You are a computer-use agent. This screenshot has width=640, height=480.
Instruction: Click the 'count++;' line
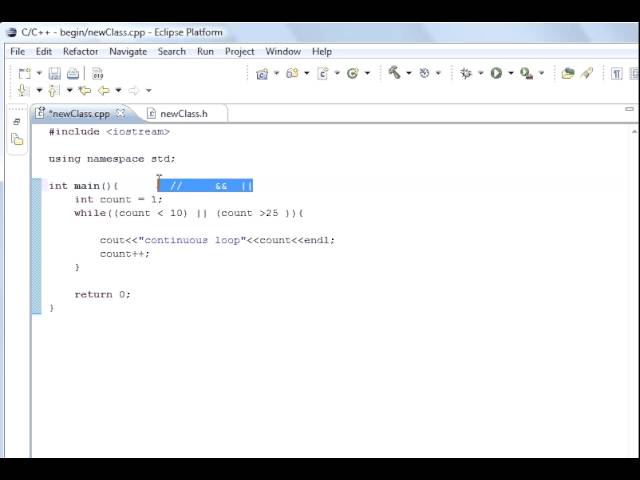[125, 254]
